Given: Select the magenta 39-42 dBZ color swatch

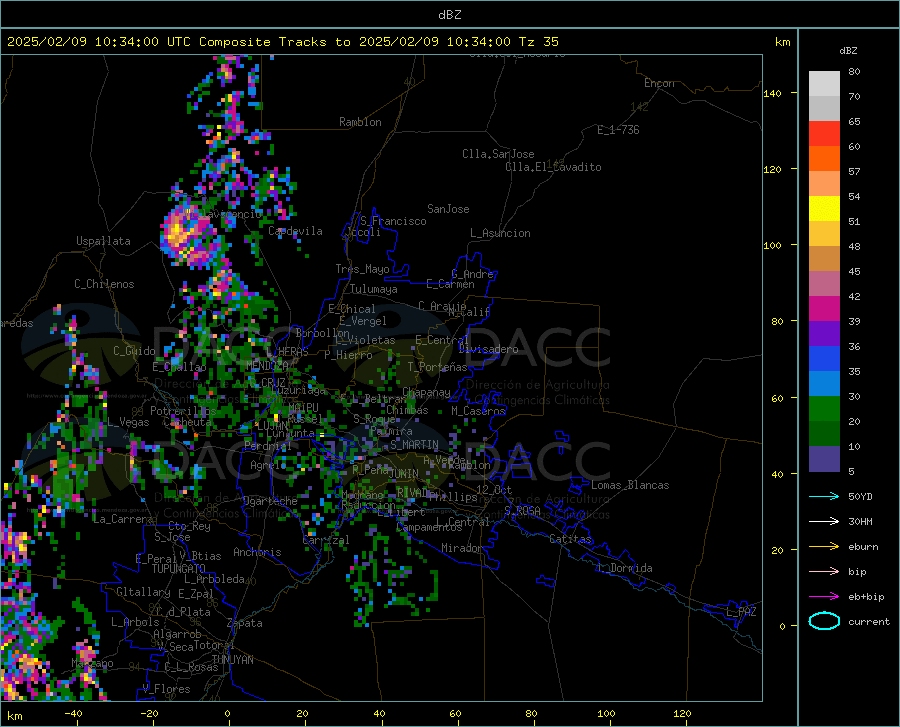Looking at the screenshot, I should coord(824,309).
